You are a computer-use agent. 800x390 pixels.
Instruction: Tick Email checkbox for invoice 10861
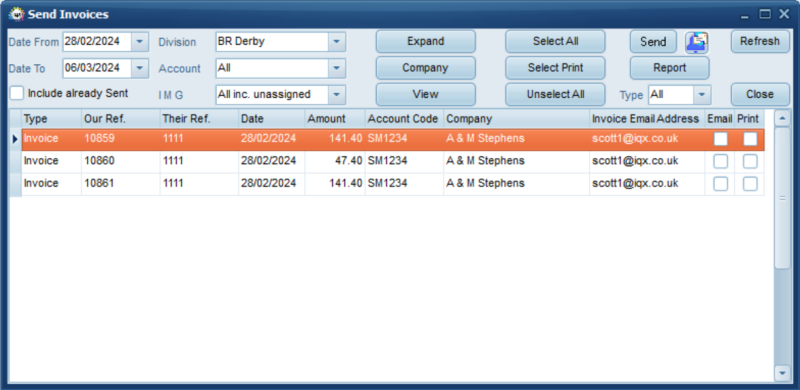(720, 184)
